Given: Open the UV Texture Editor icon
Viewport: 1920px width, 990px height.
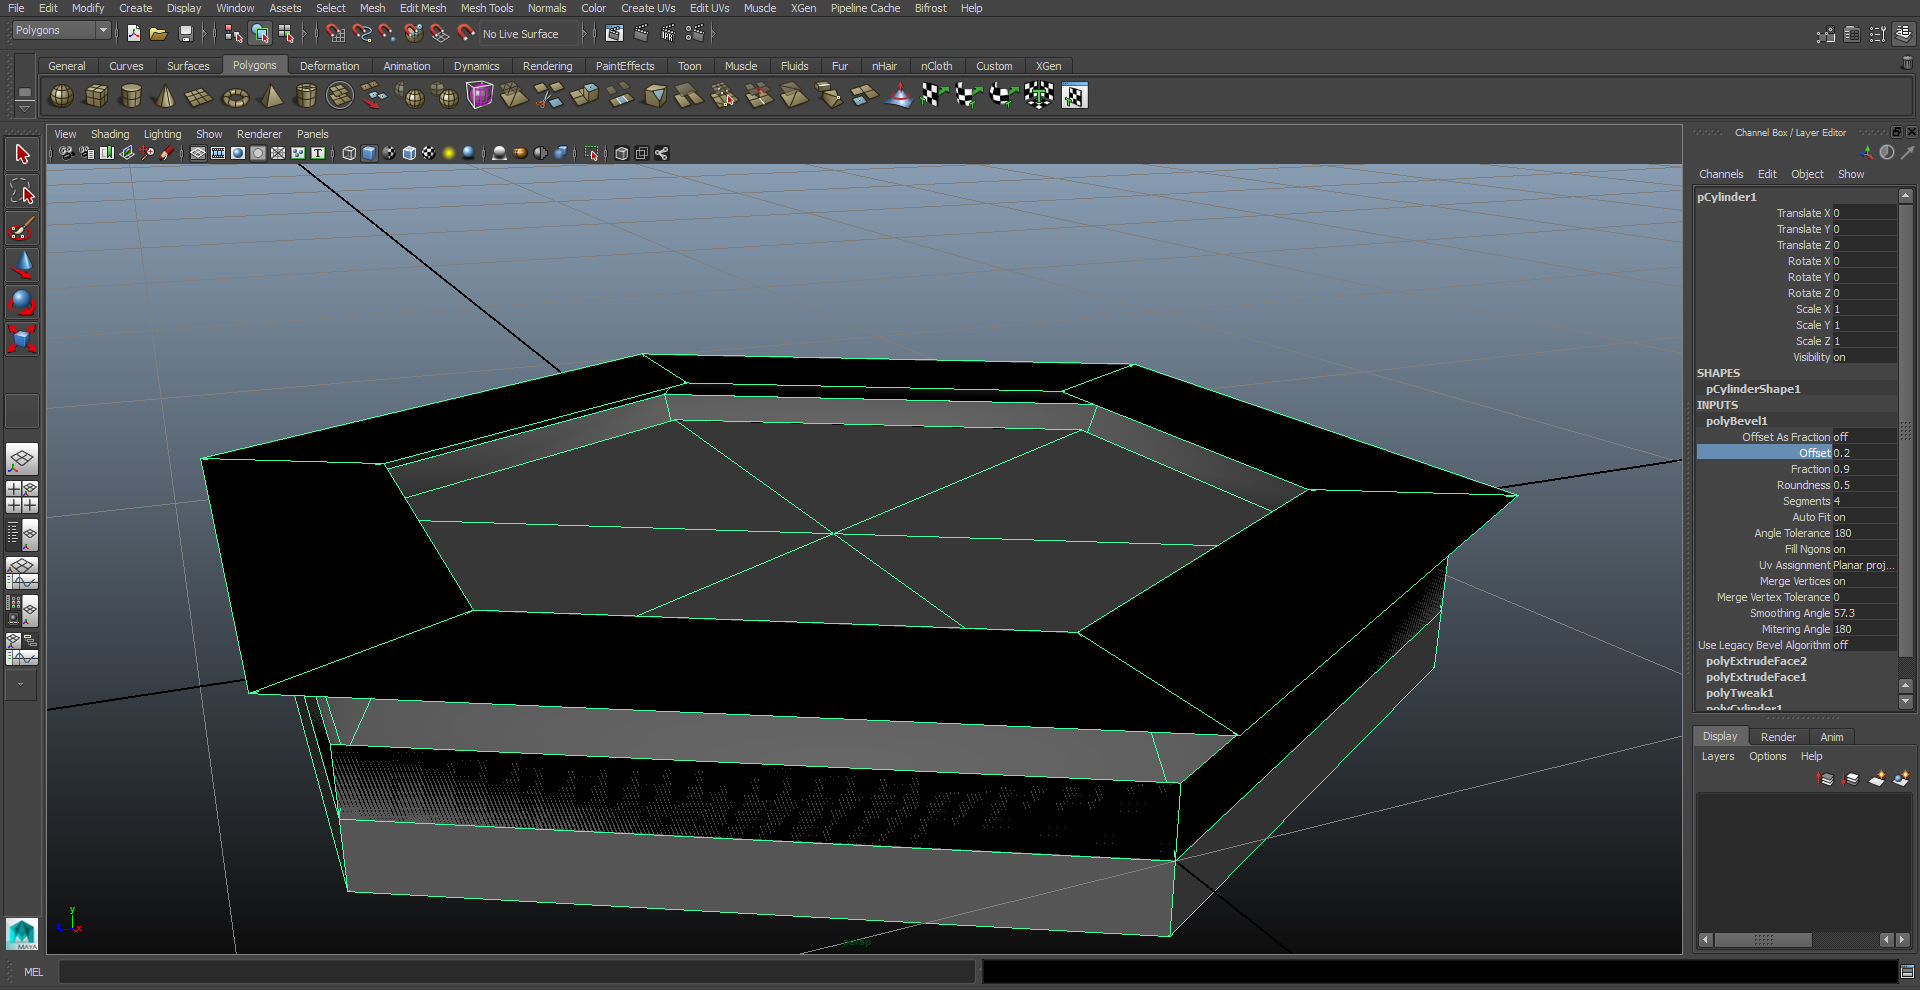Looking at the screenshot, I should pyautogui.click(x=1076, y=96).
